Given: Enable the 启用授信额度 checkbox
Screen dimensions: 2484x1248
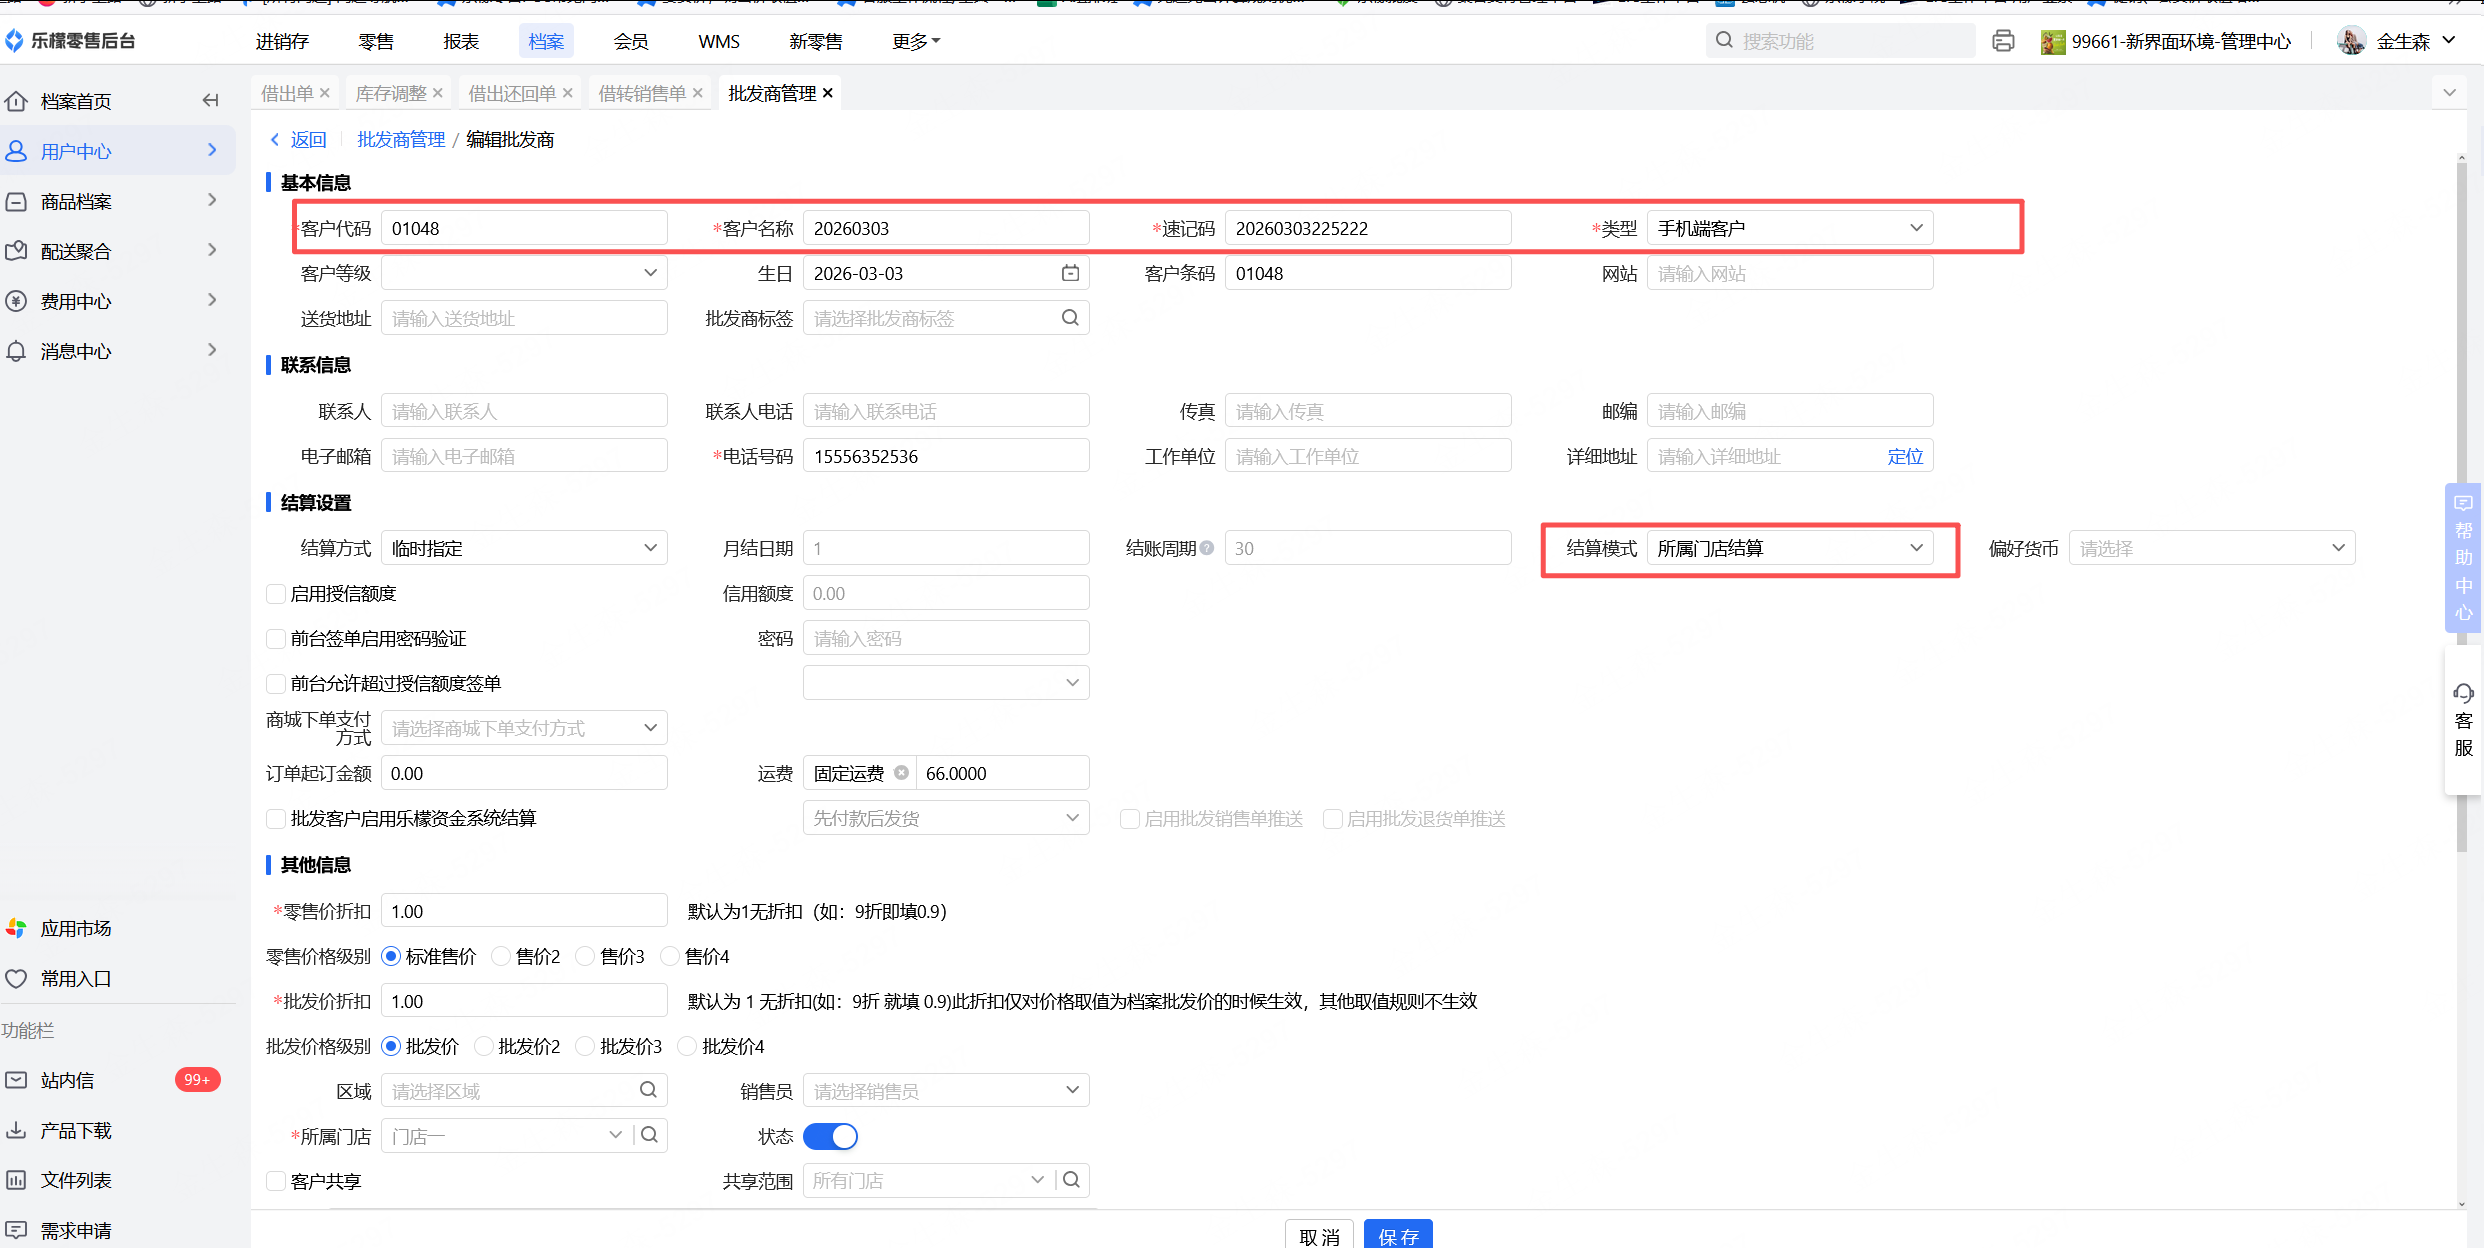Looking at the screenshot, I should pyautogui.click(x=276, y=594).
